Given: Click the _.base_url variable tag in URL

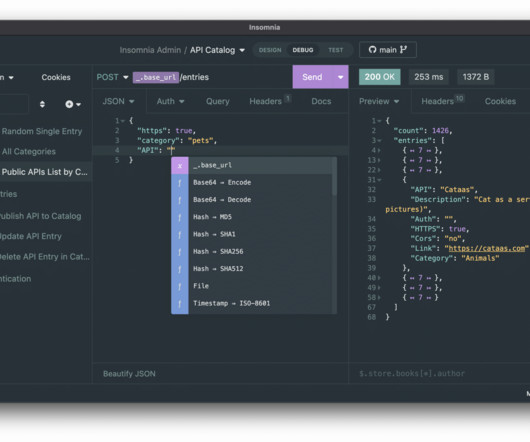Looking at the screenshot, I should click(x=156, y=77).
